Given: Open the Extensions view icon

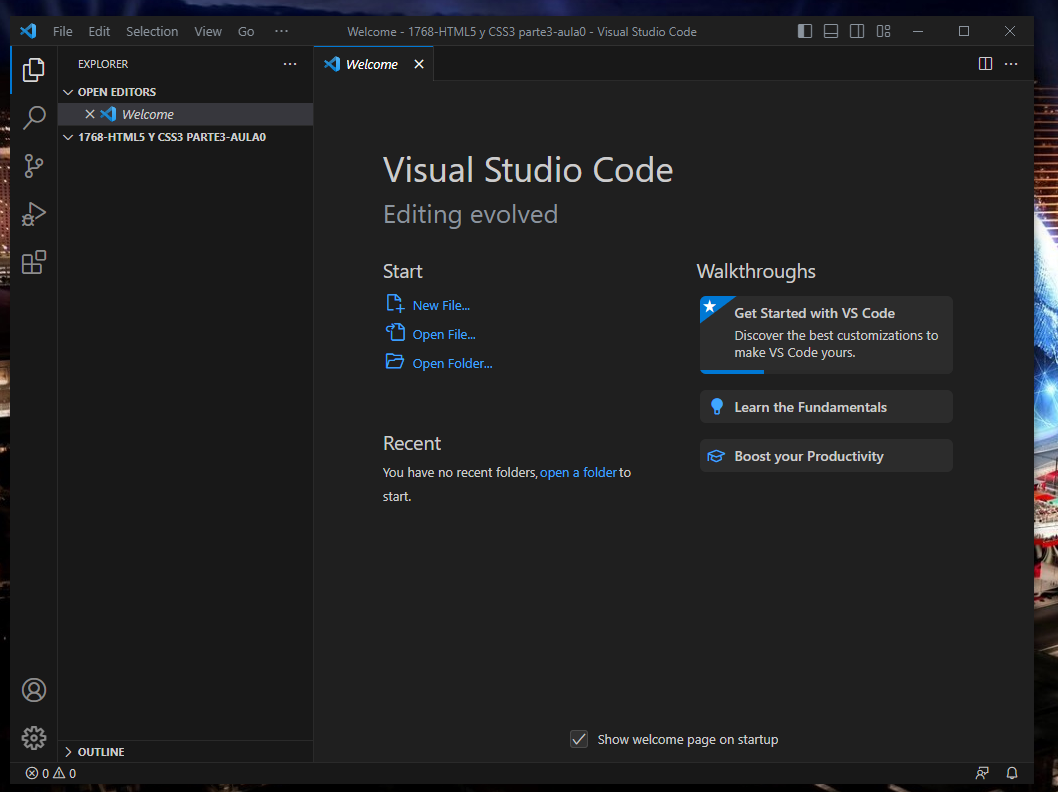Looking at the screenshot, I should [x=34, y=262].
